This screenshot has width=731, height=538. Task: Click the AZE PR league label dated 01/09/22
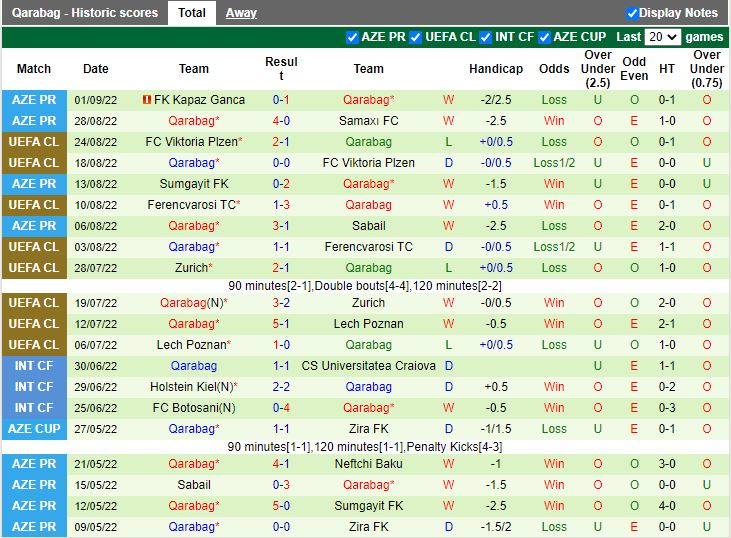pos(34,100)
